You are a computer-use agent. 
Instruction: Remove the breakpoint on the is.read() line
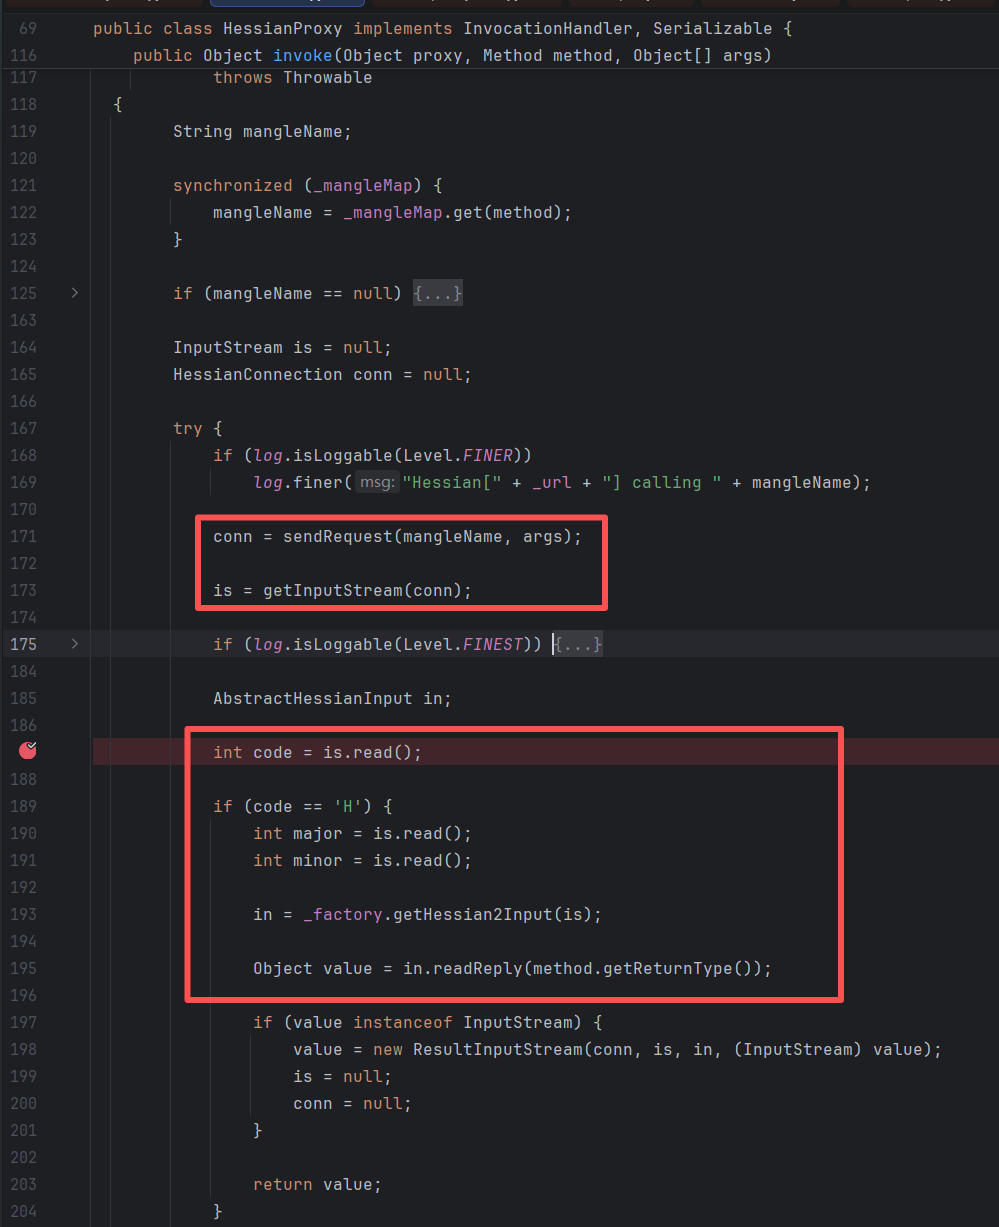pos(30,751)
